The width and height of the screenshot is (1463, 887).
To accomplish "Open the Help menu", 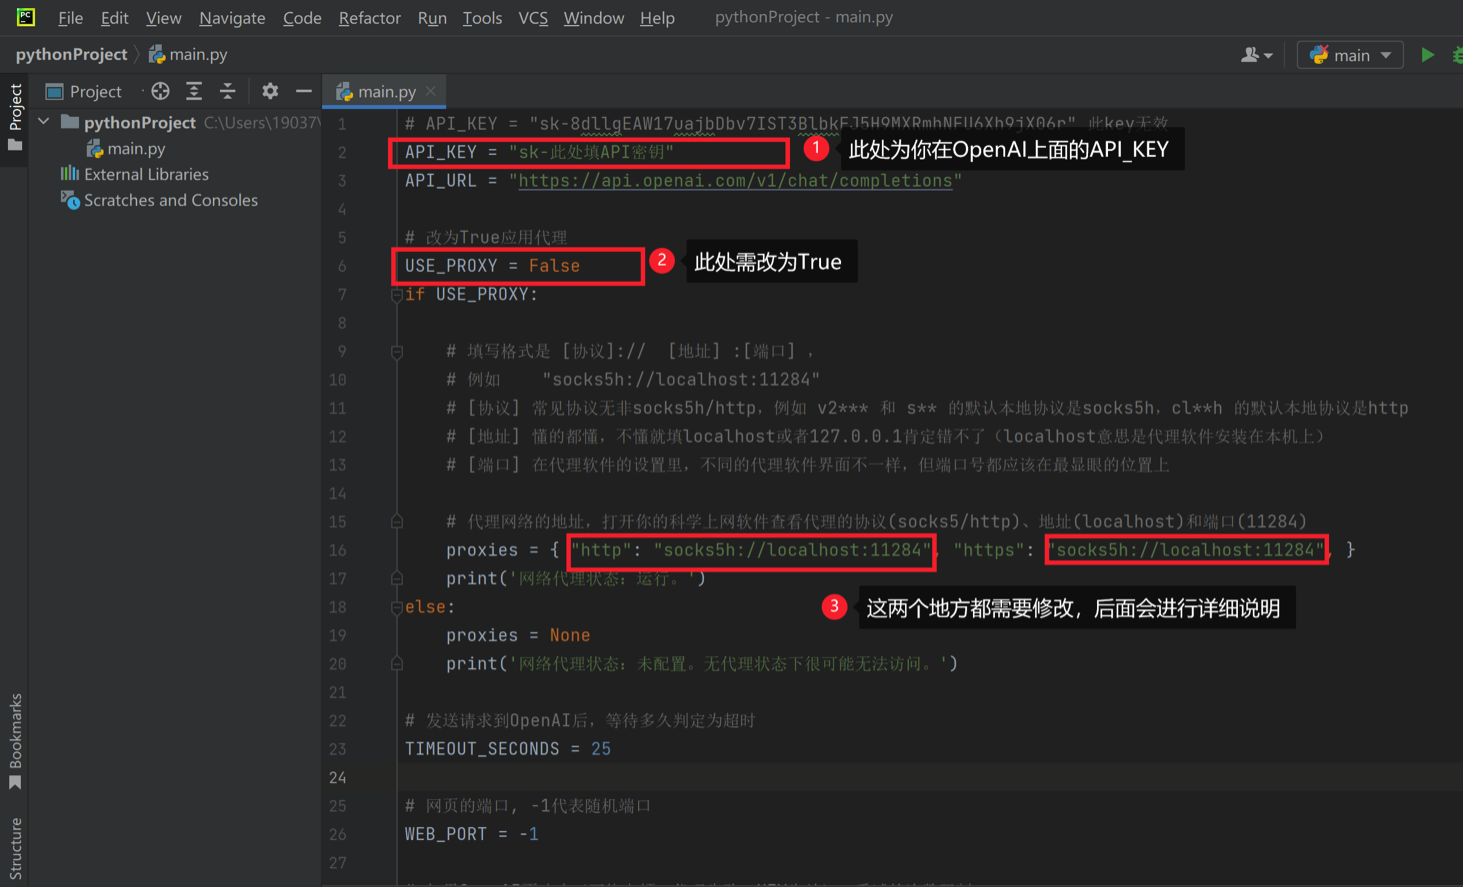I will click(657, 18).
